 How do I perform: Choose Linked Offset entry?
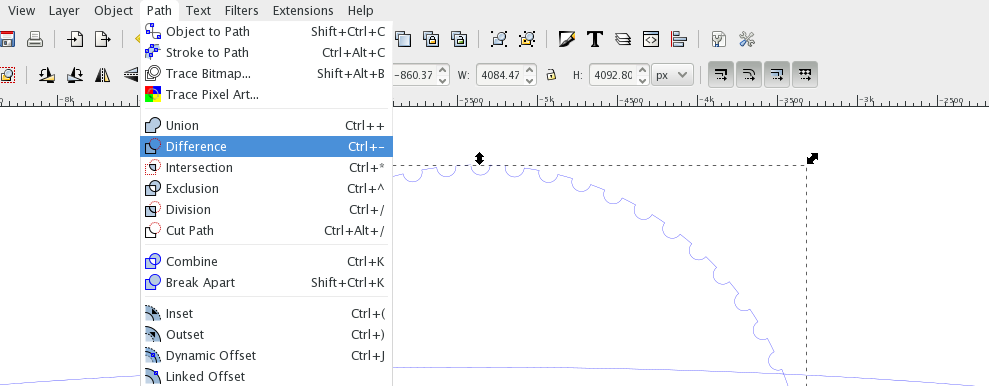[x=266, y=377]
